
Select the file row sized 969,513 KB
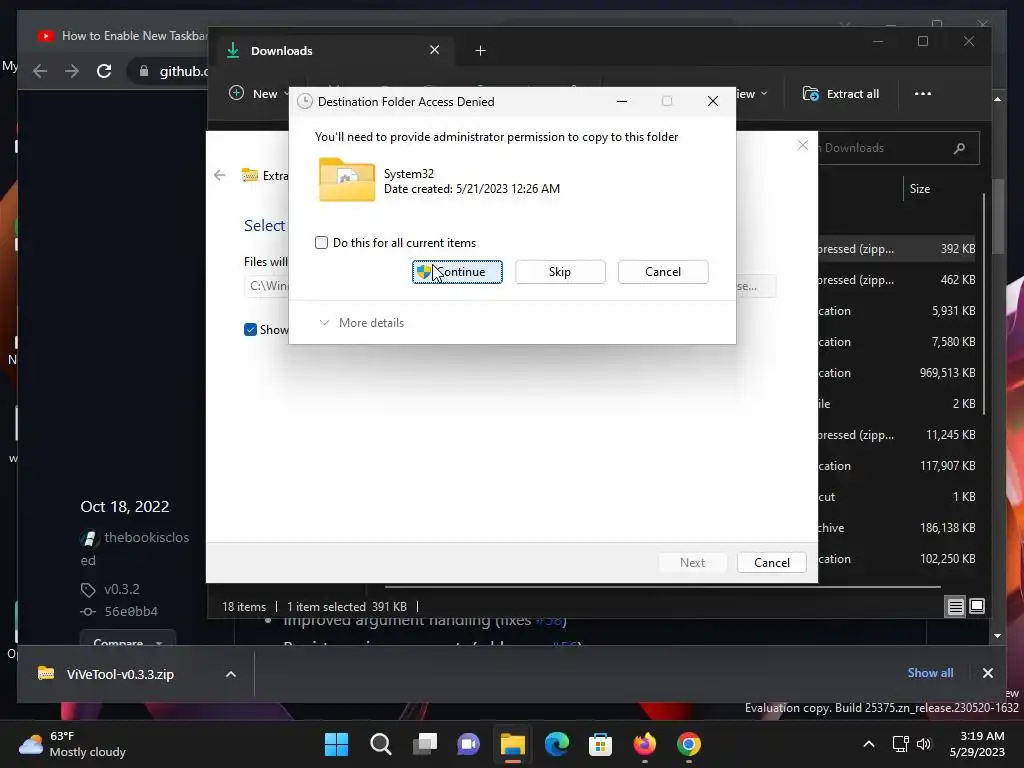click(x=897, y=373)
